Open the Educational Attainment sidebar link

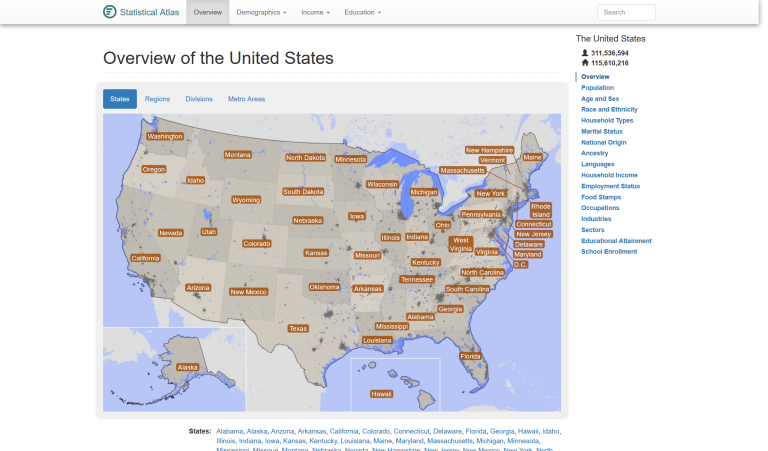click(x=616, y=240)
